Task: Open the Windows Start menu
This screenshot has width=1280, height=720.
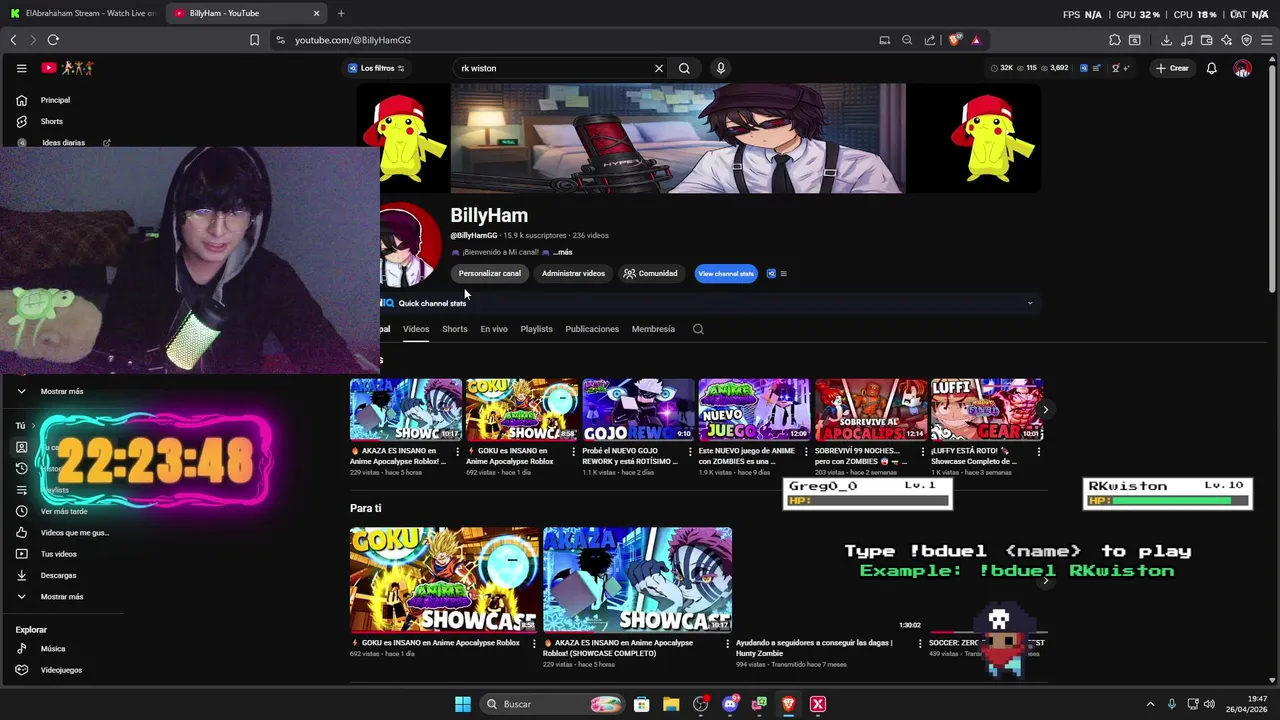Action: (x=463, y=704)
